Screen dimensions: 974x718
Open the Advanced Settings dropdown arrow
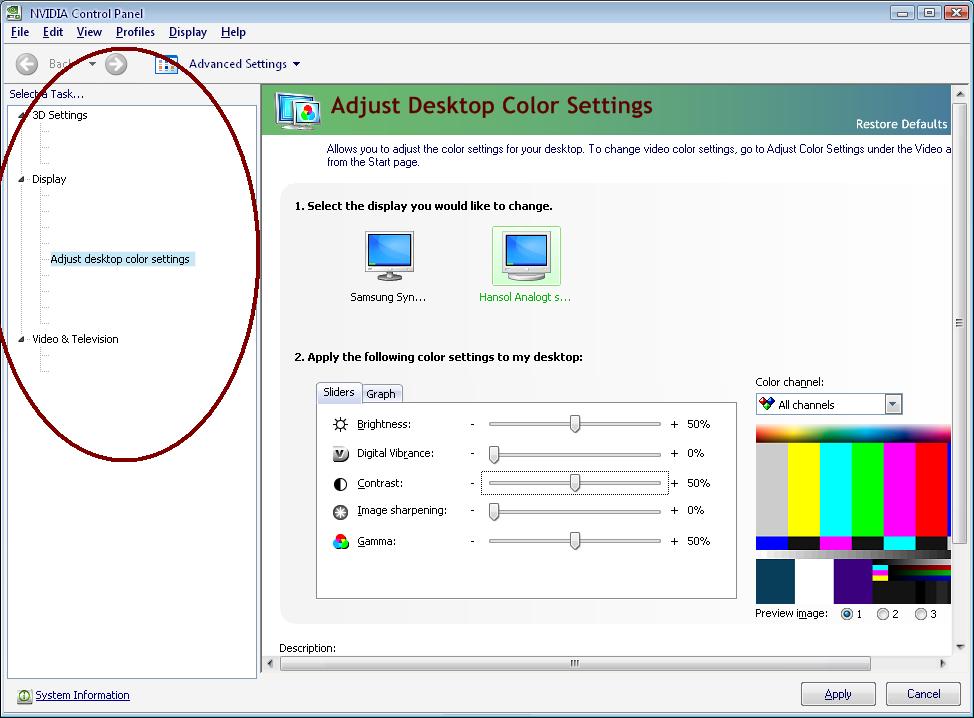[296, 64]
